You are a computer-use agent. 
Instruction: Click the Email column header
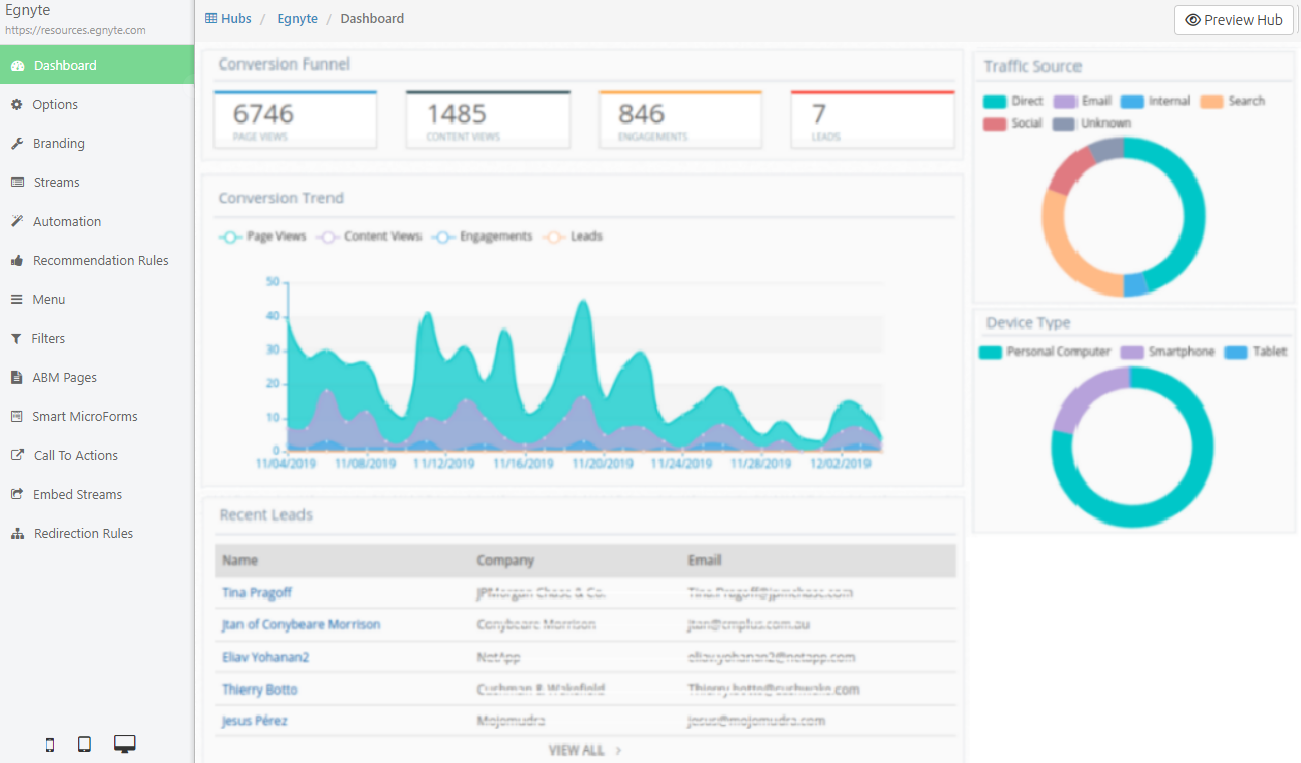pos(704,560)
